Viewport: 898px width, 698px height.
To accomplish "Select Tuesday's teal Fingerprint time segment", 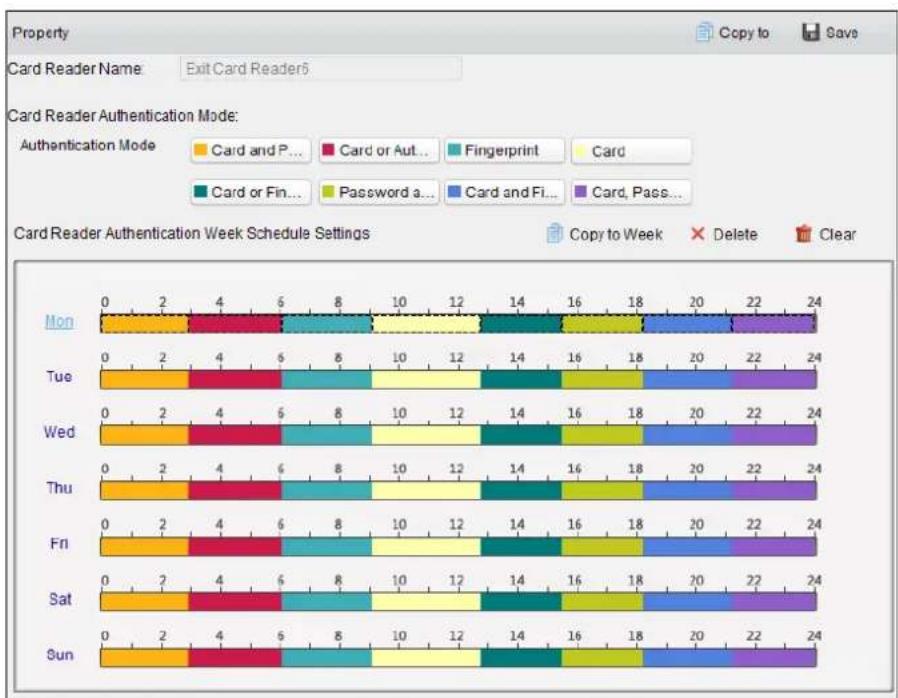I will coord(326,380).
